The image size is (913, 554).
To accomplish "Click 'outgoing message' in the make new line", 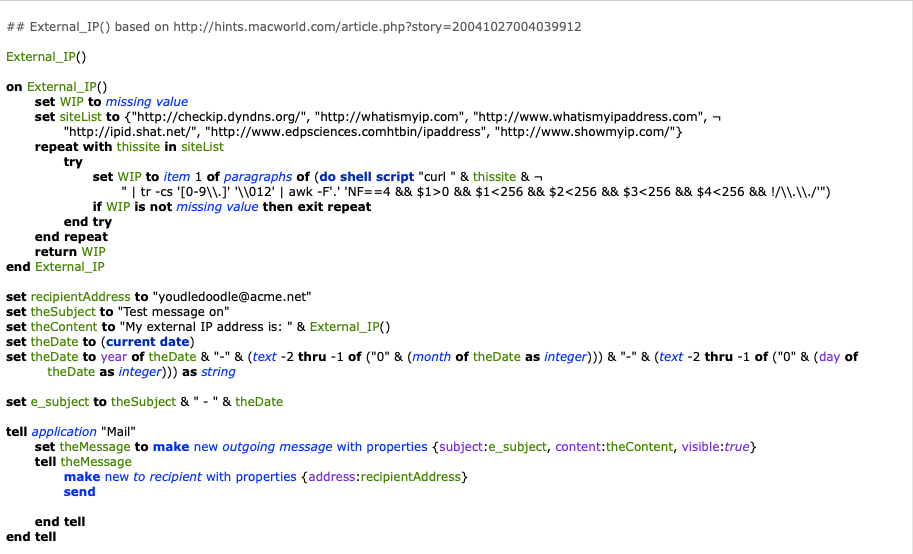I will [x=277, y=447].
